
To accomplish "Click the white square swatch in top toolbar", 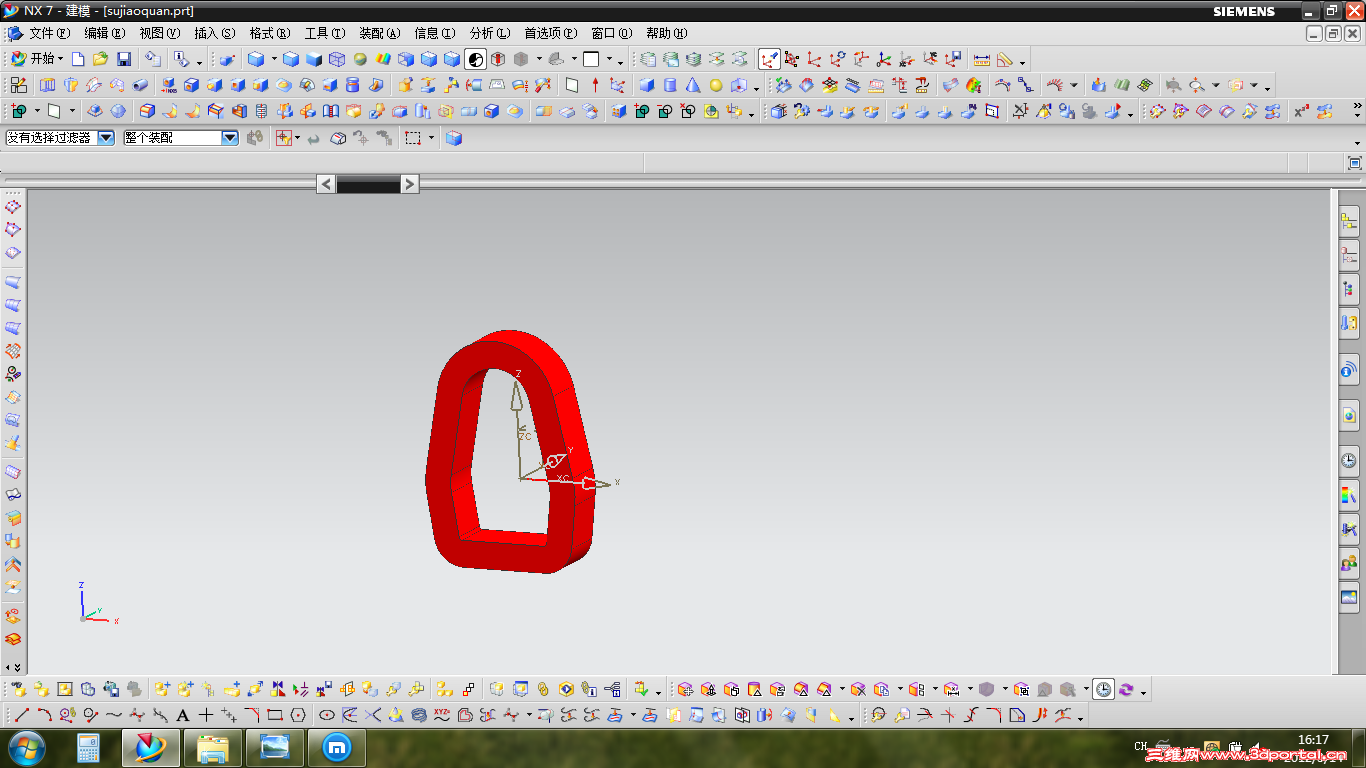I will 591,59.
